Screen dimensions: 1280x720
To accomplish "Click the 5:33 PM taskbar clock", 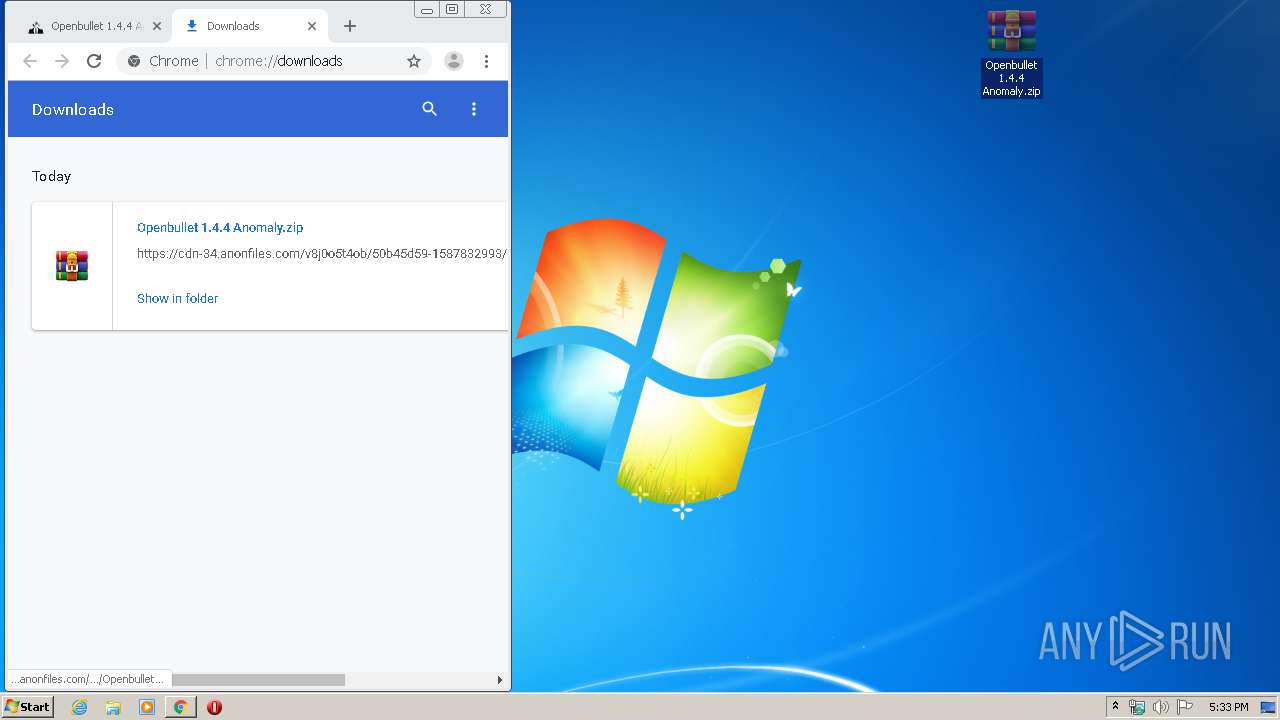I will coord(1228,707).
